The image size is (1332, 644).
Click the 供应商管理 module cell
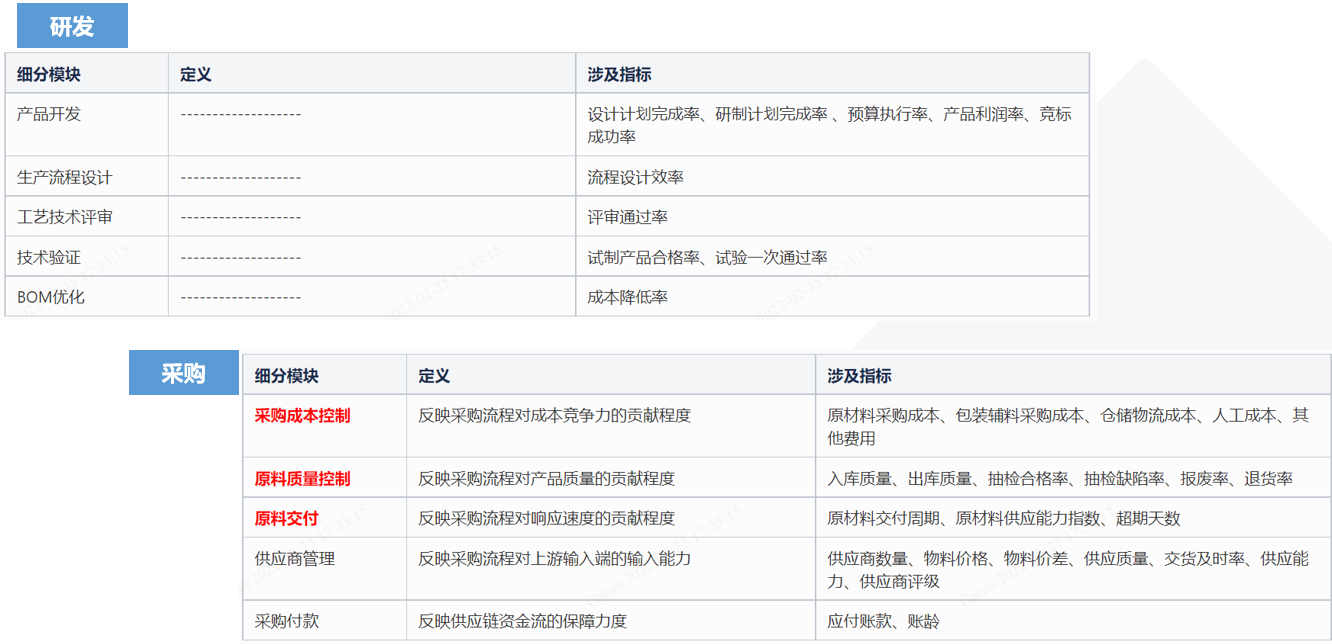[294, 558]
